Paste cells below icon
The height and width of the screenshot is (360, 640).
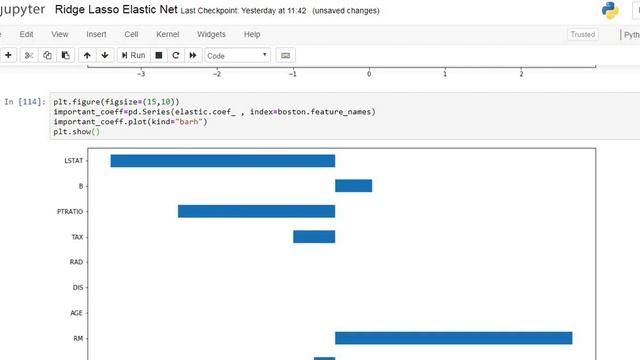[65, 55]
